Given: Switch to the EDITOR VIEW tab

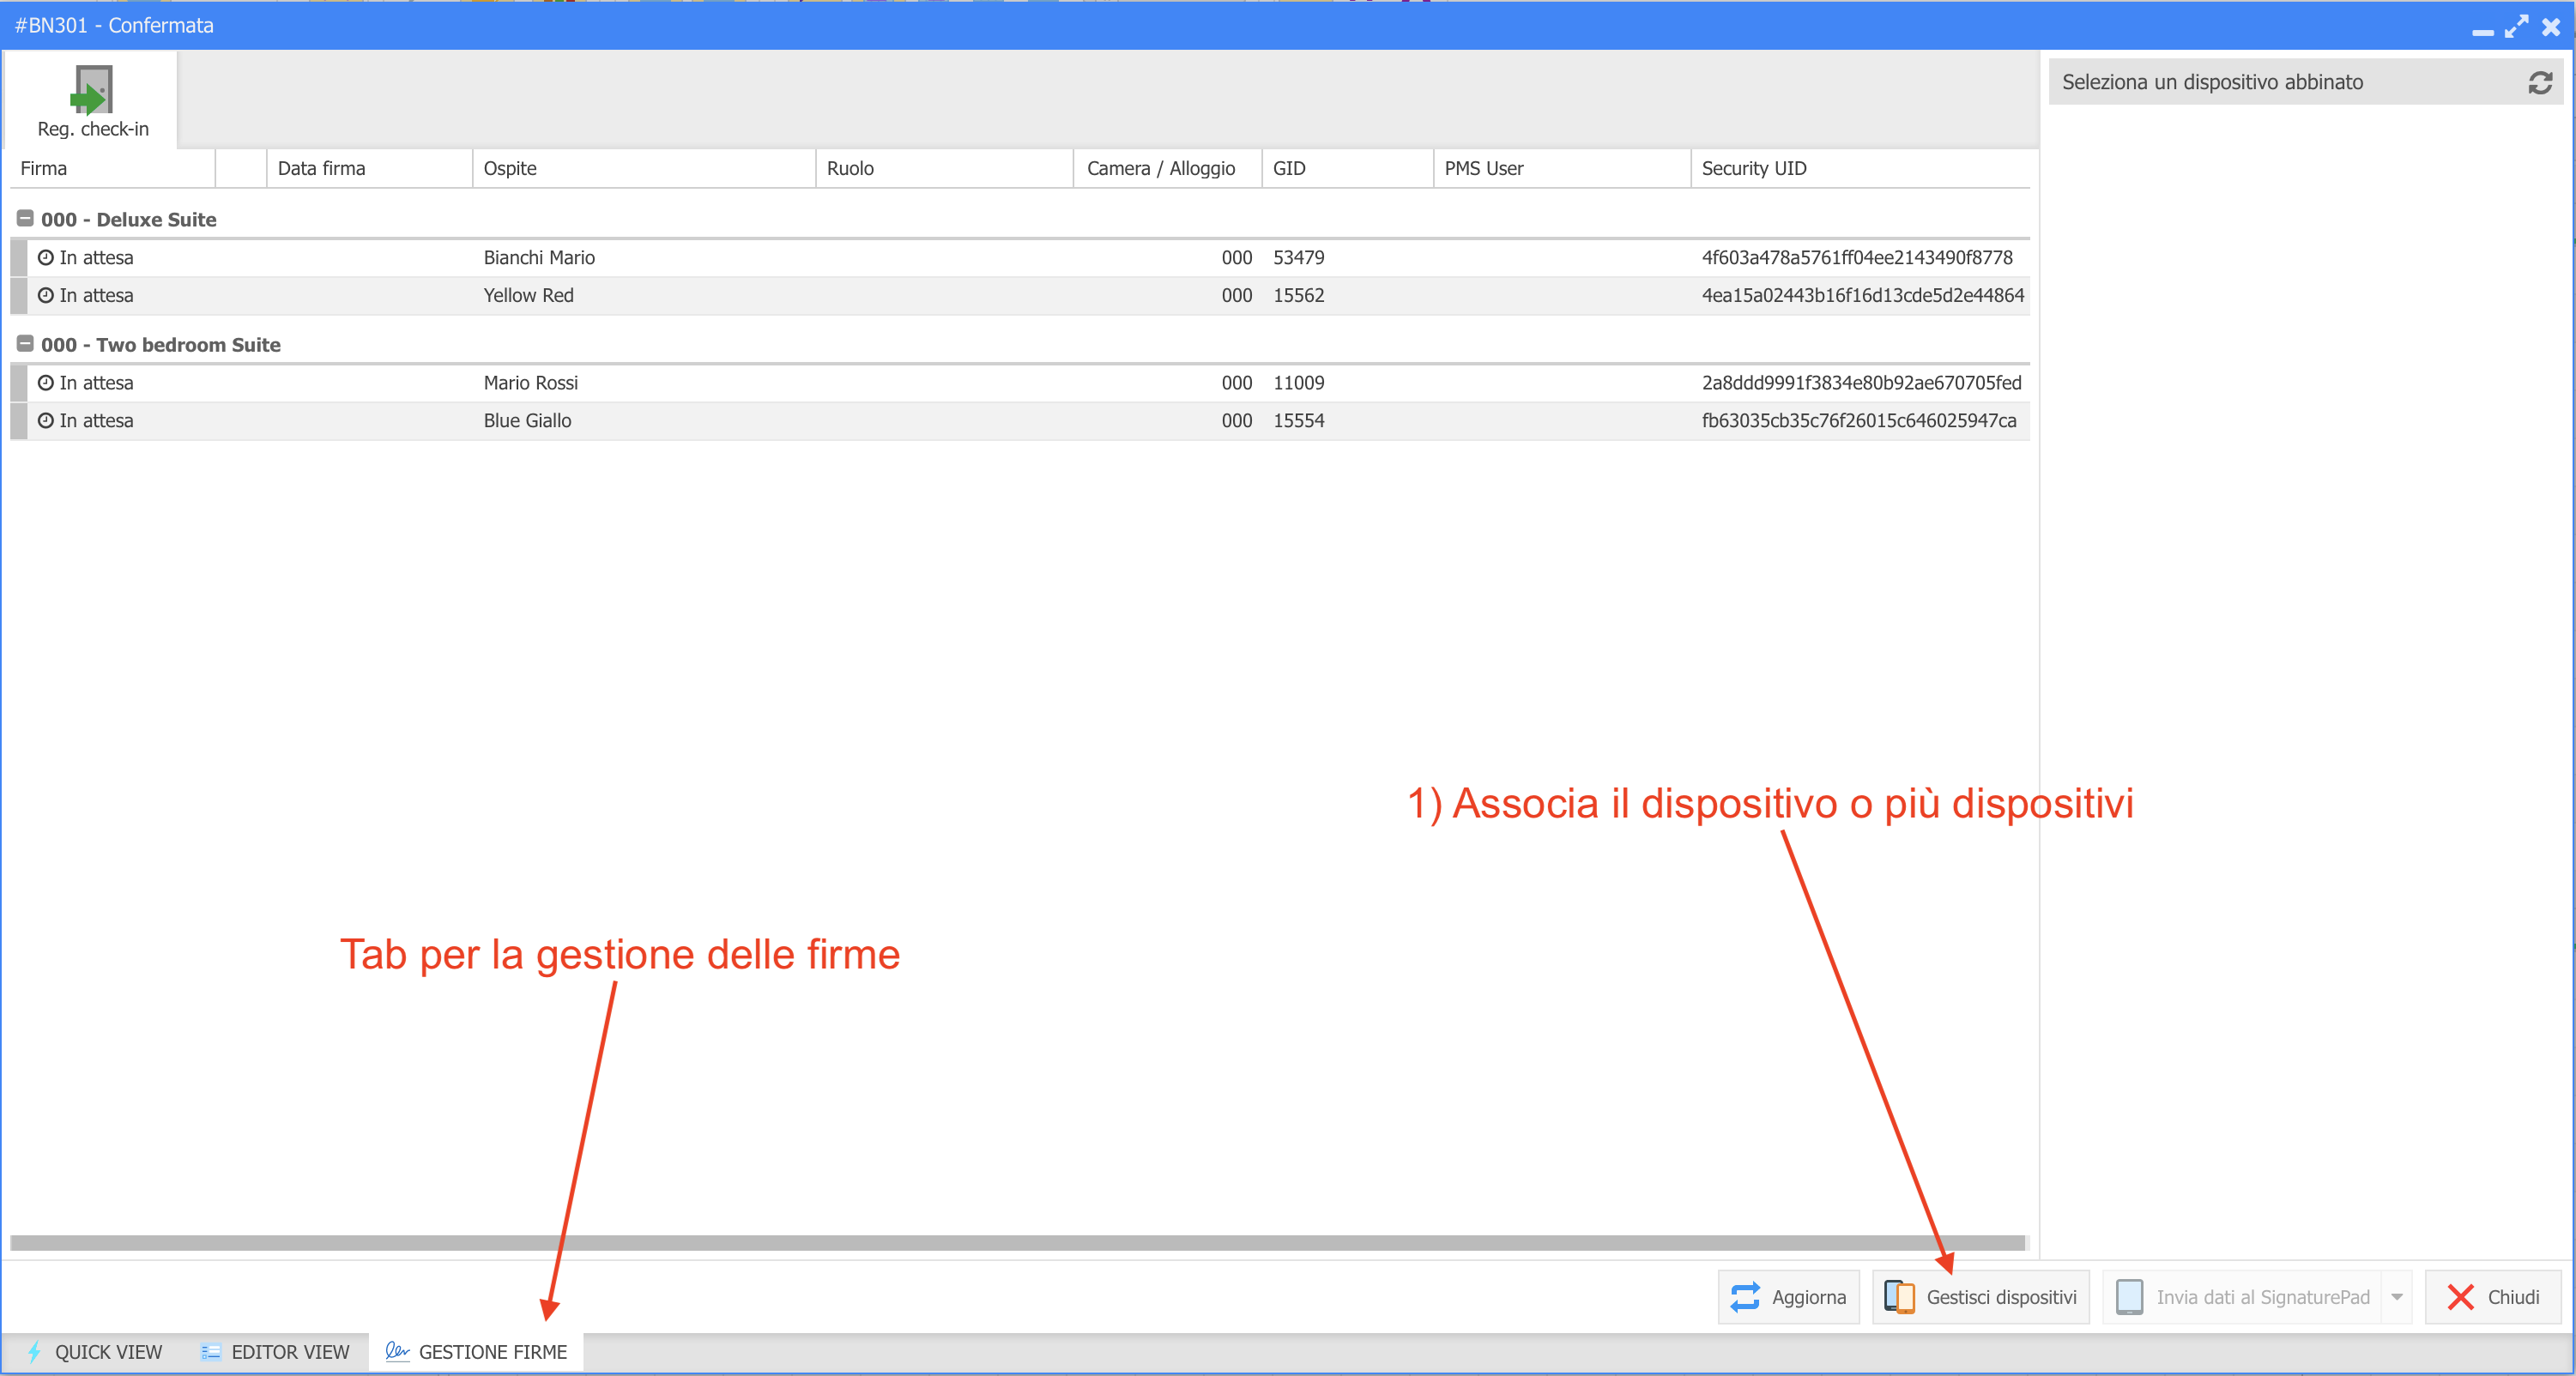Looking at the screenshot, I should pos(275,1352).
